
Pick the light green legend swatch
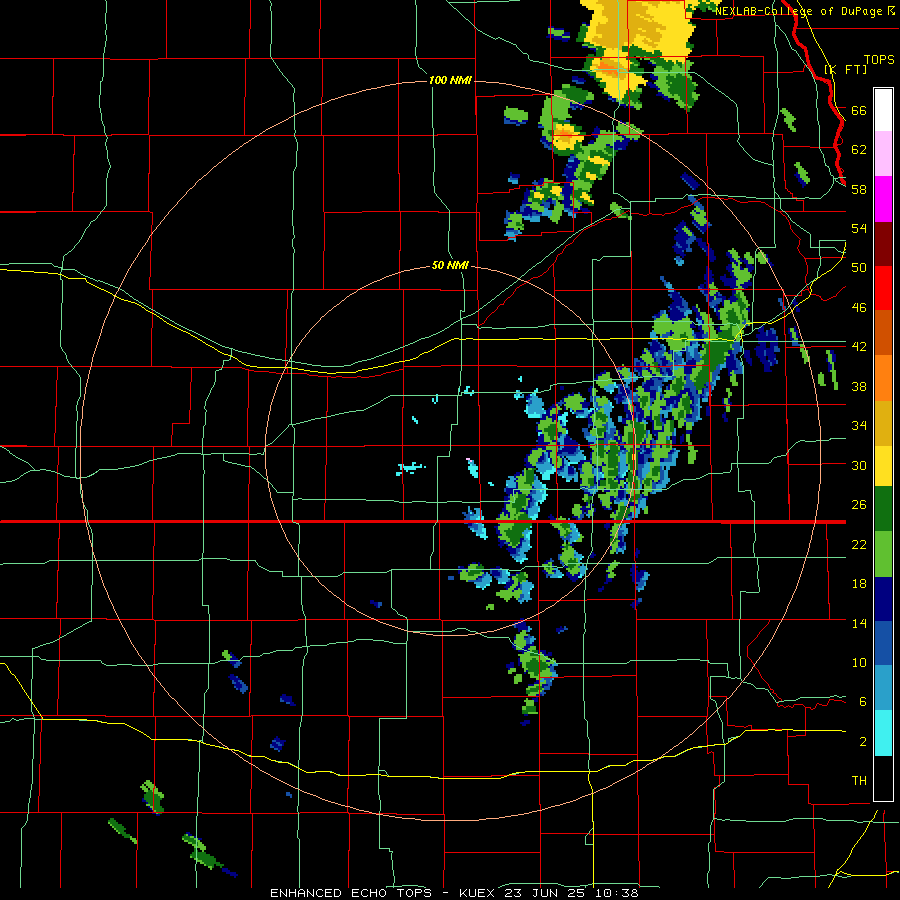[x=883, y=554]
